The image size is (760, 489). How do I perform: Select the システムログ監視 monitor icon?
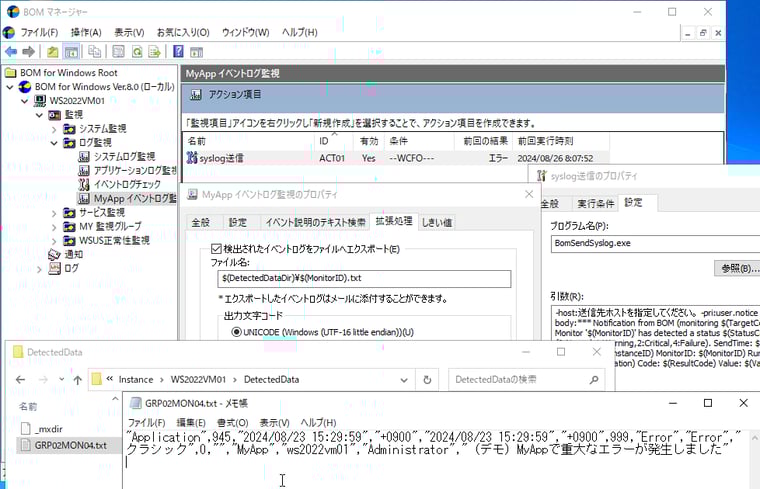pos(84,157)
